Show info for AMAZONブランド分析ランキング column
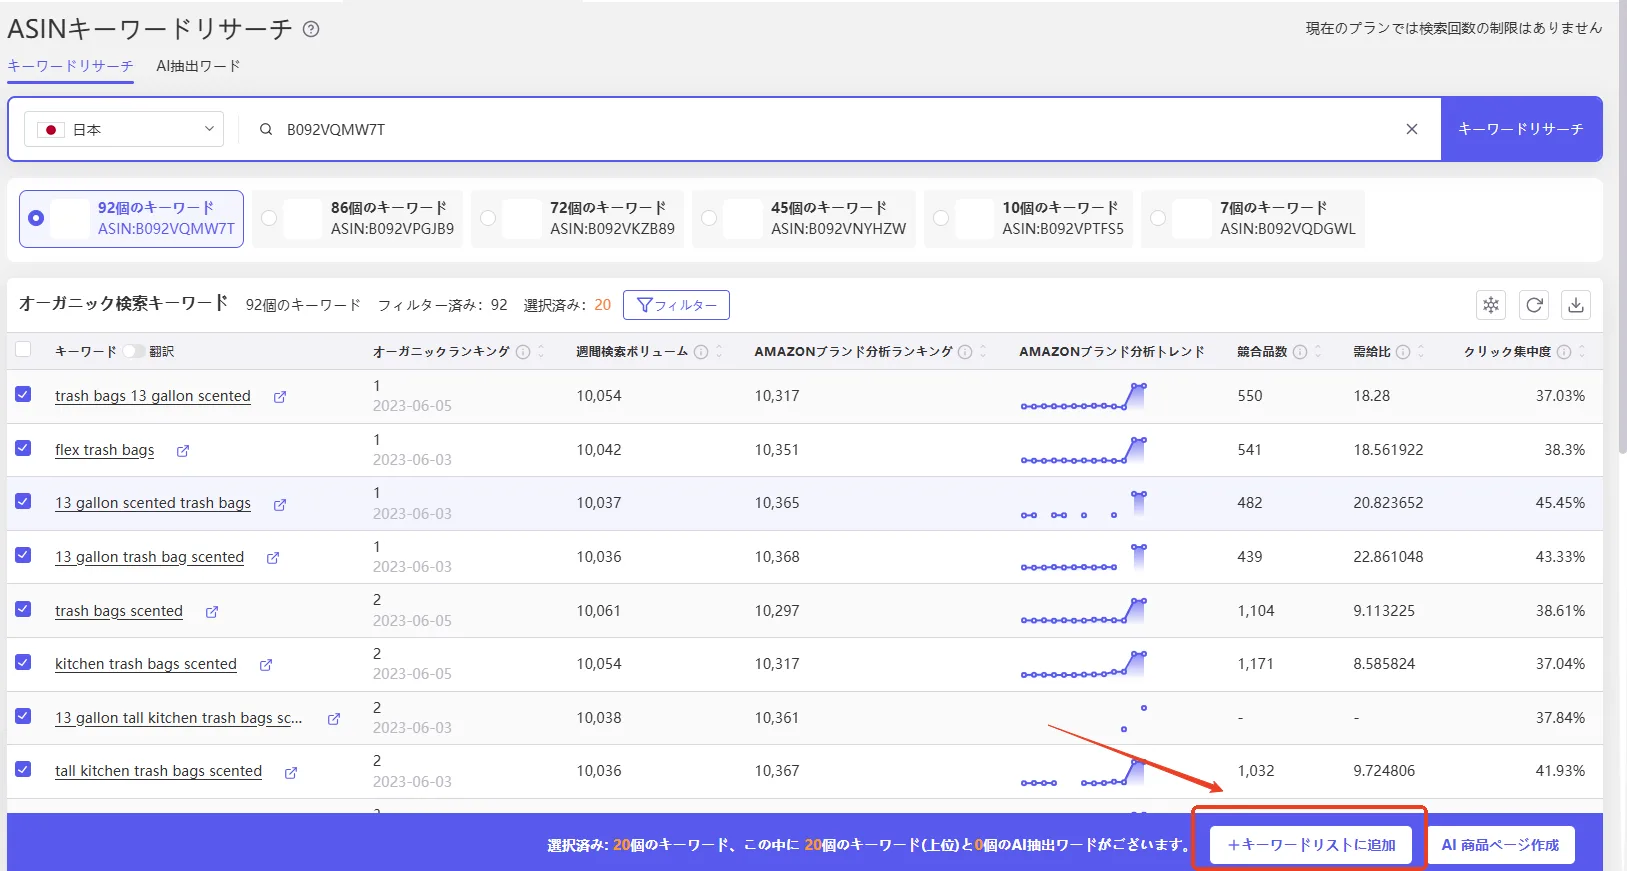Viewport: 1627px width, 871px height. (965, 352)
